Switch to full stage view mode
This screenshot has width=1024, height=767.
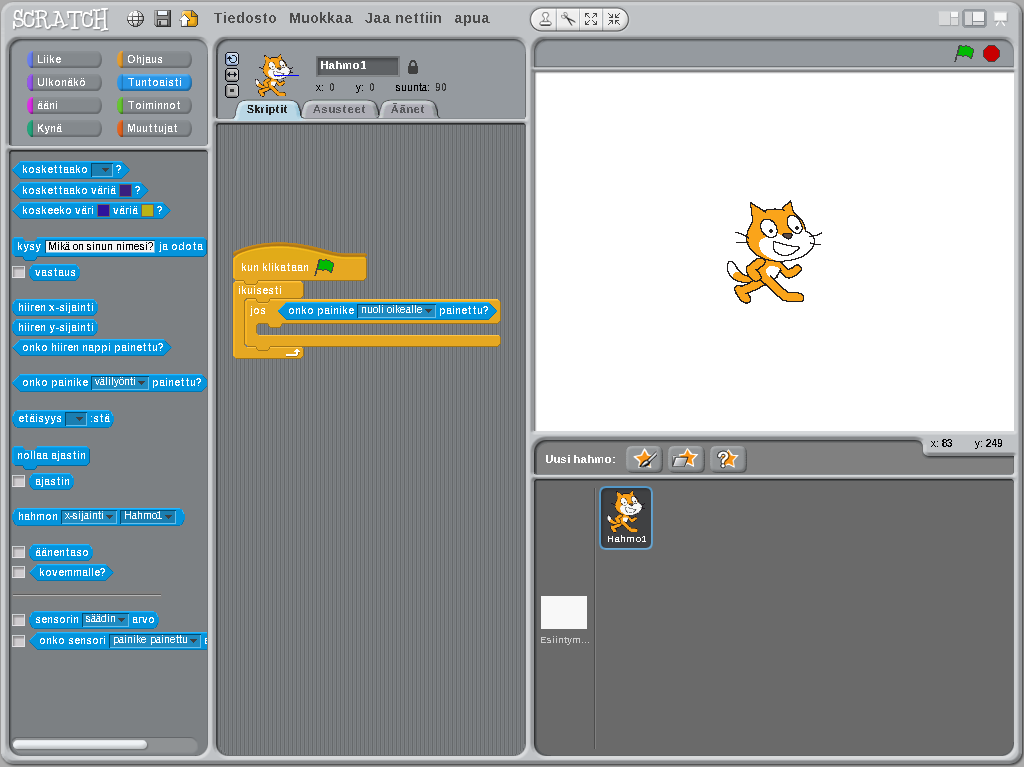(974, 19)
